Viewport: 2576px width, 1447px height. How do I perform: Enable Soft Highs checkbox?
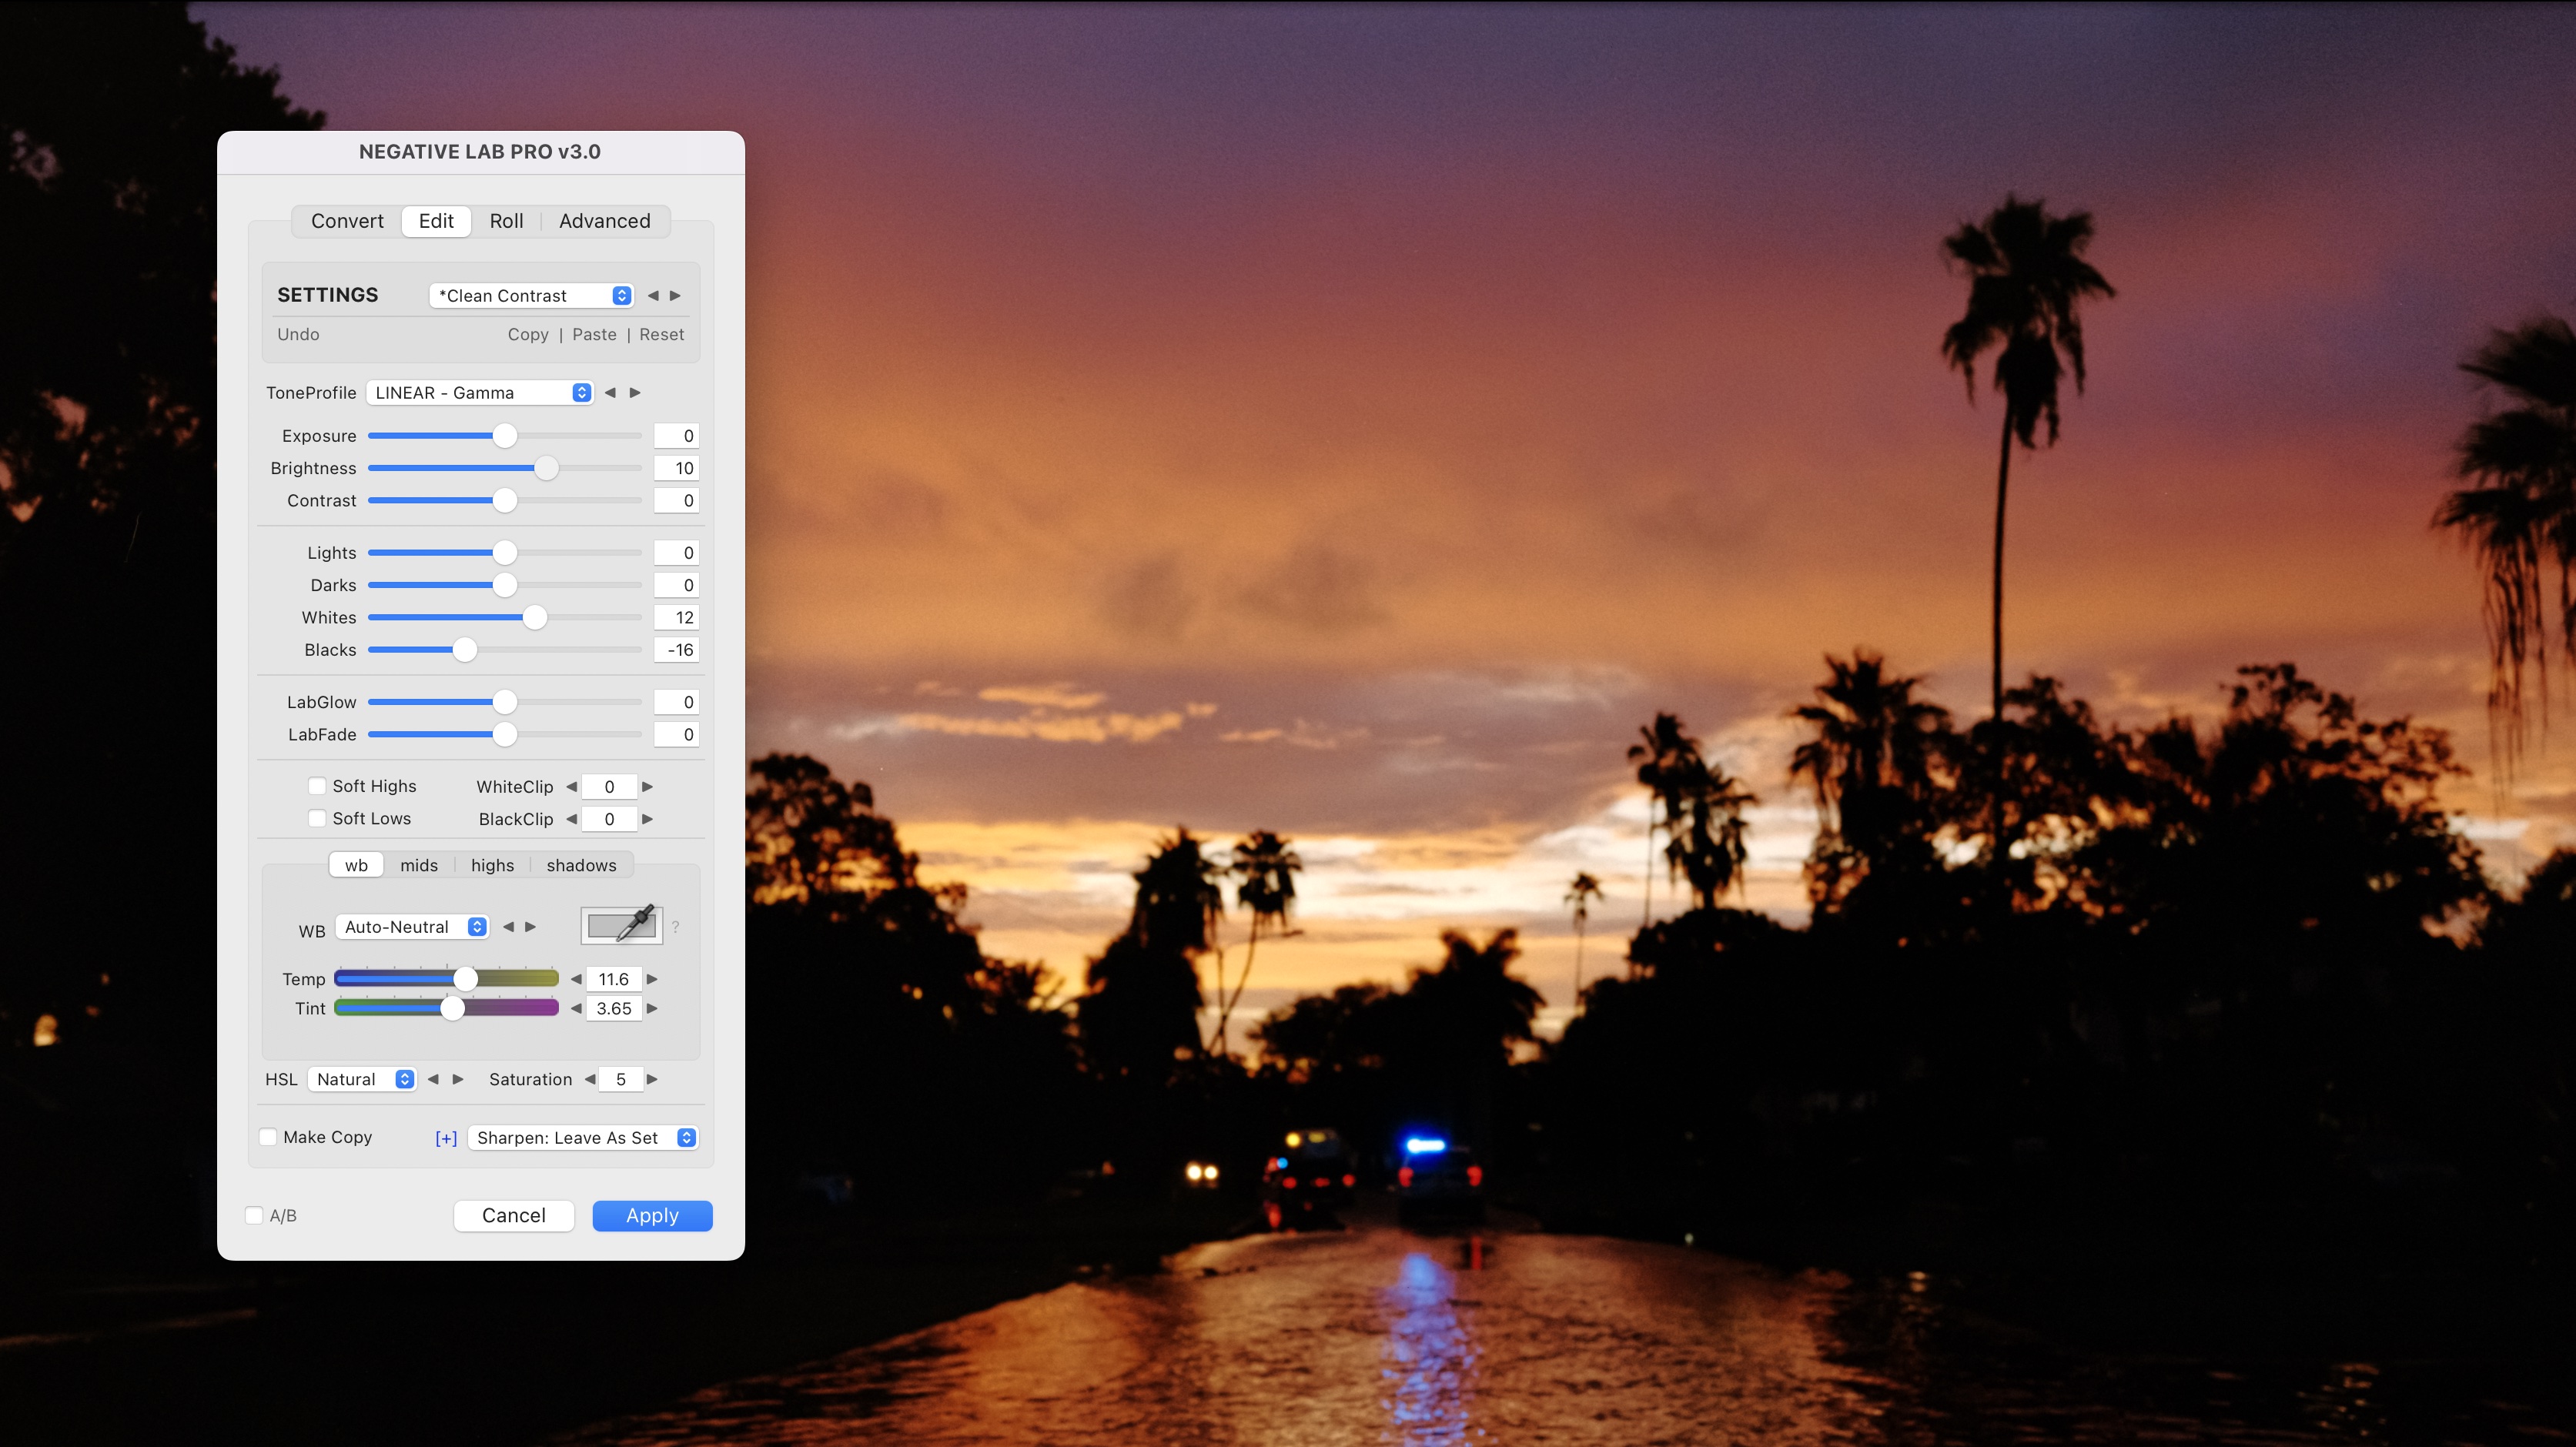[317, 786]
